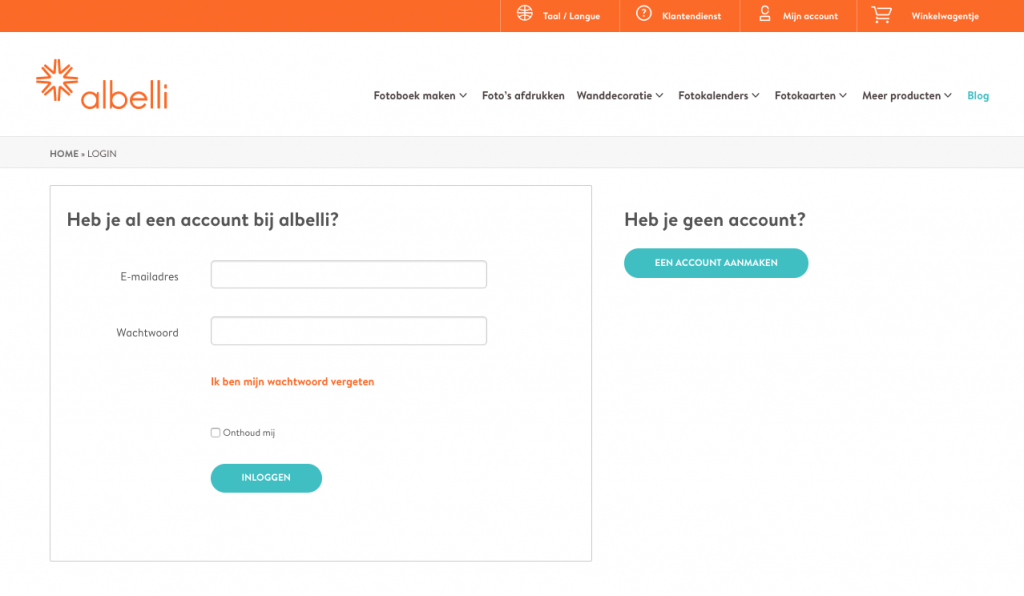Open the Meer producten dropdown
The image size is (1024, 596).
click(906, 96)
